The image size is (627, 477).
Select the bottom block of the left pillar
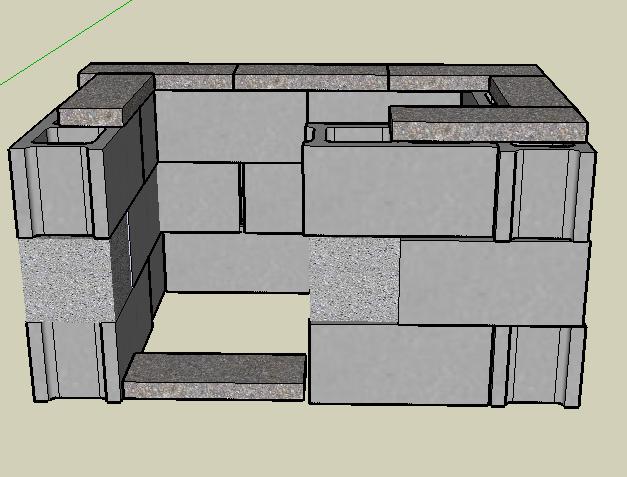click(65, 358)
